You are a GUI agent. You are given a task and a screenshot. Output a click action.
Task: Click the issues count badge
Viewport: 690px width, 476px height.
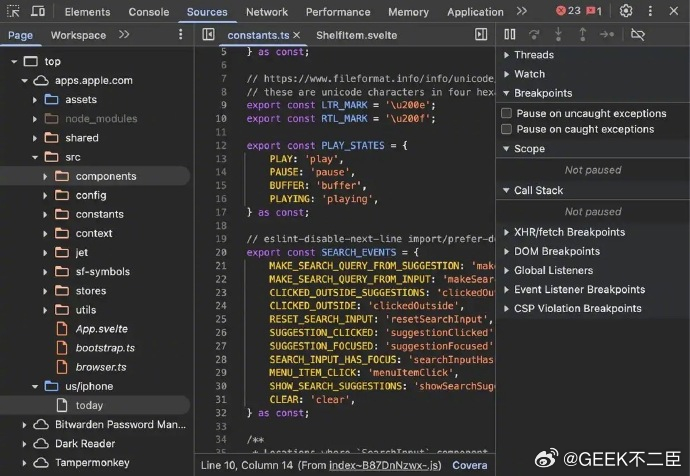pyautogui.click(x=594, y=11)
